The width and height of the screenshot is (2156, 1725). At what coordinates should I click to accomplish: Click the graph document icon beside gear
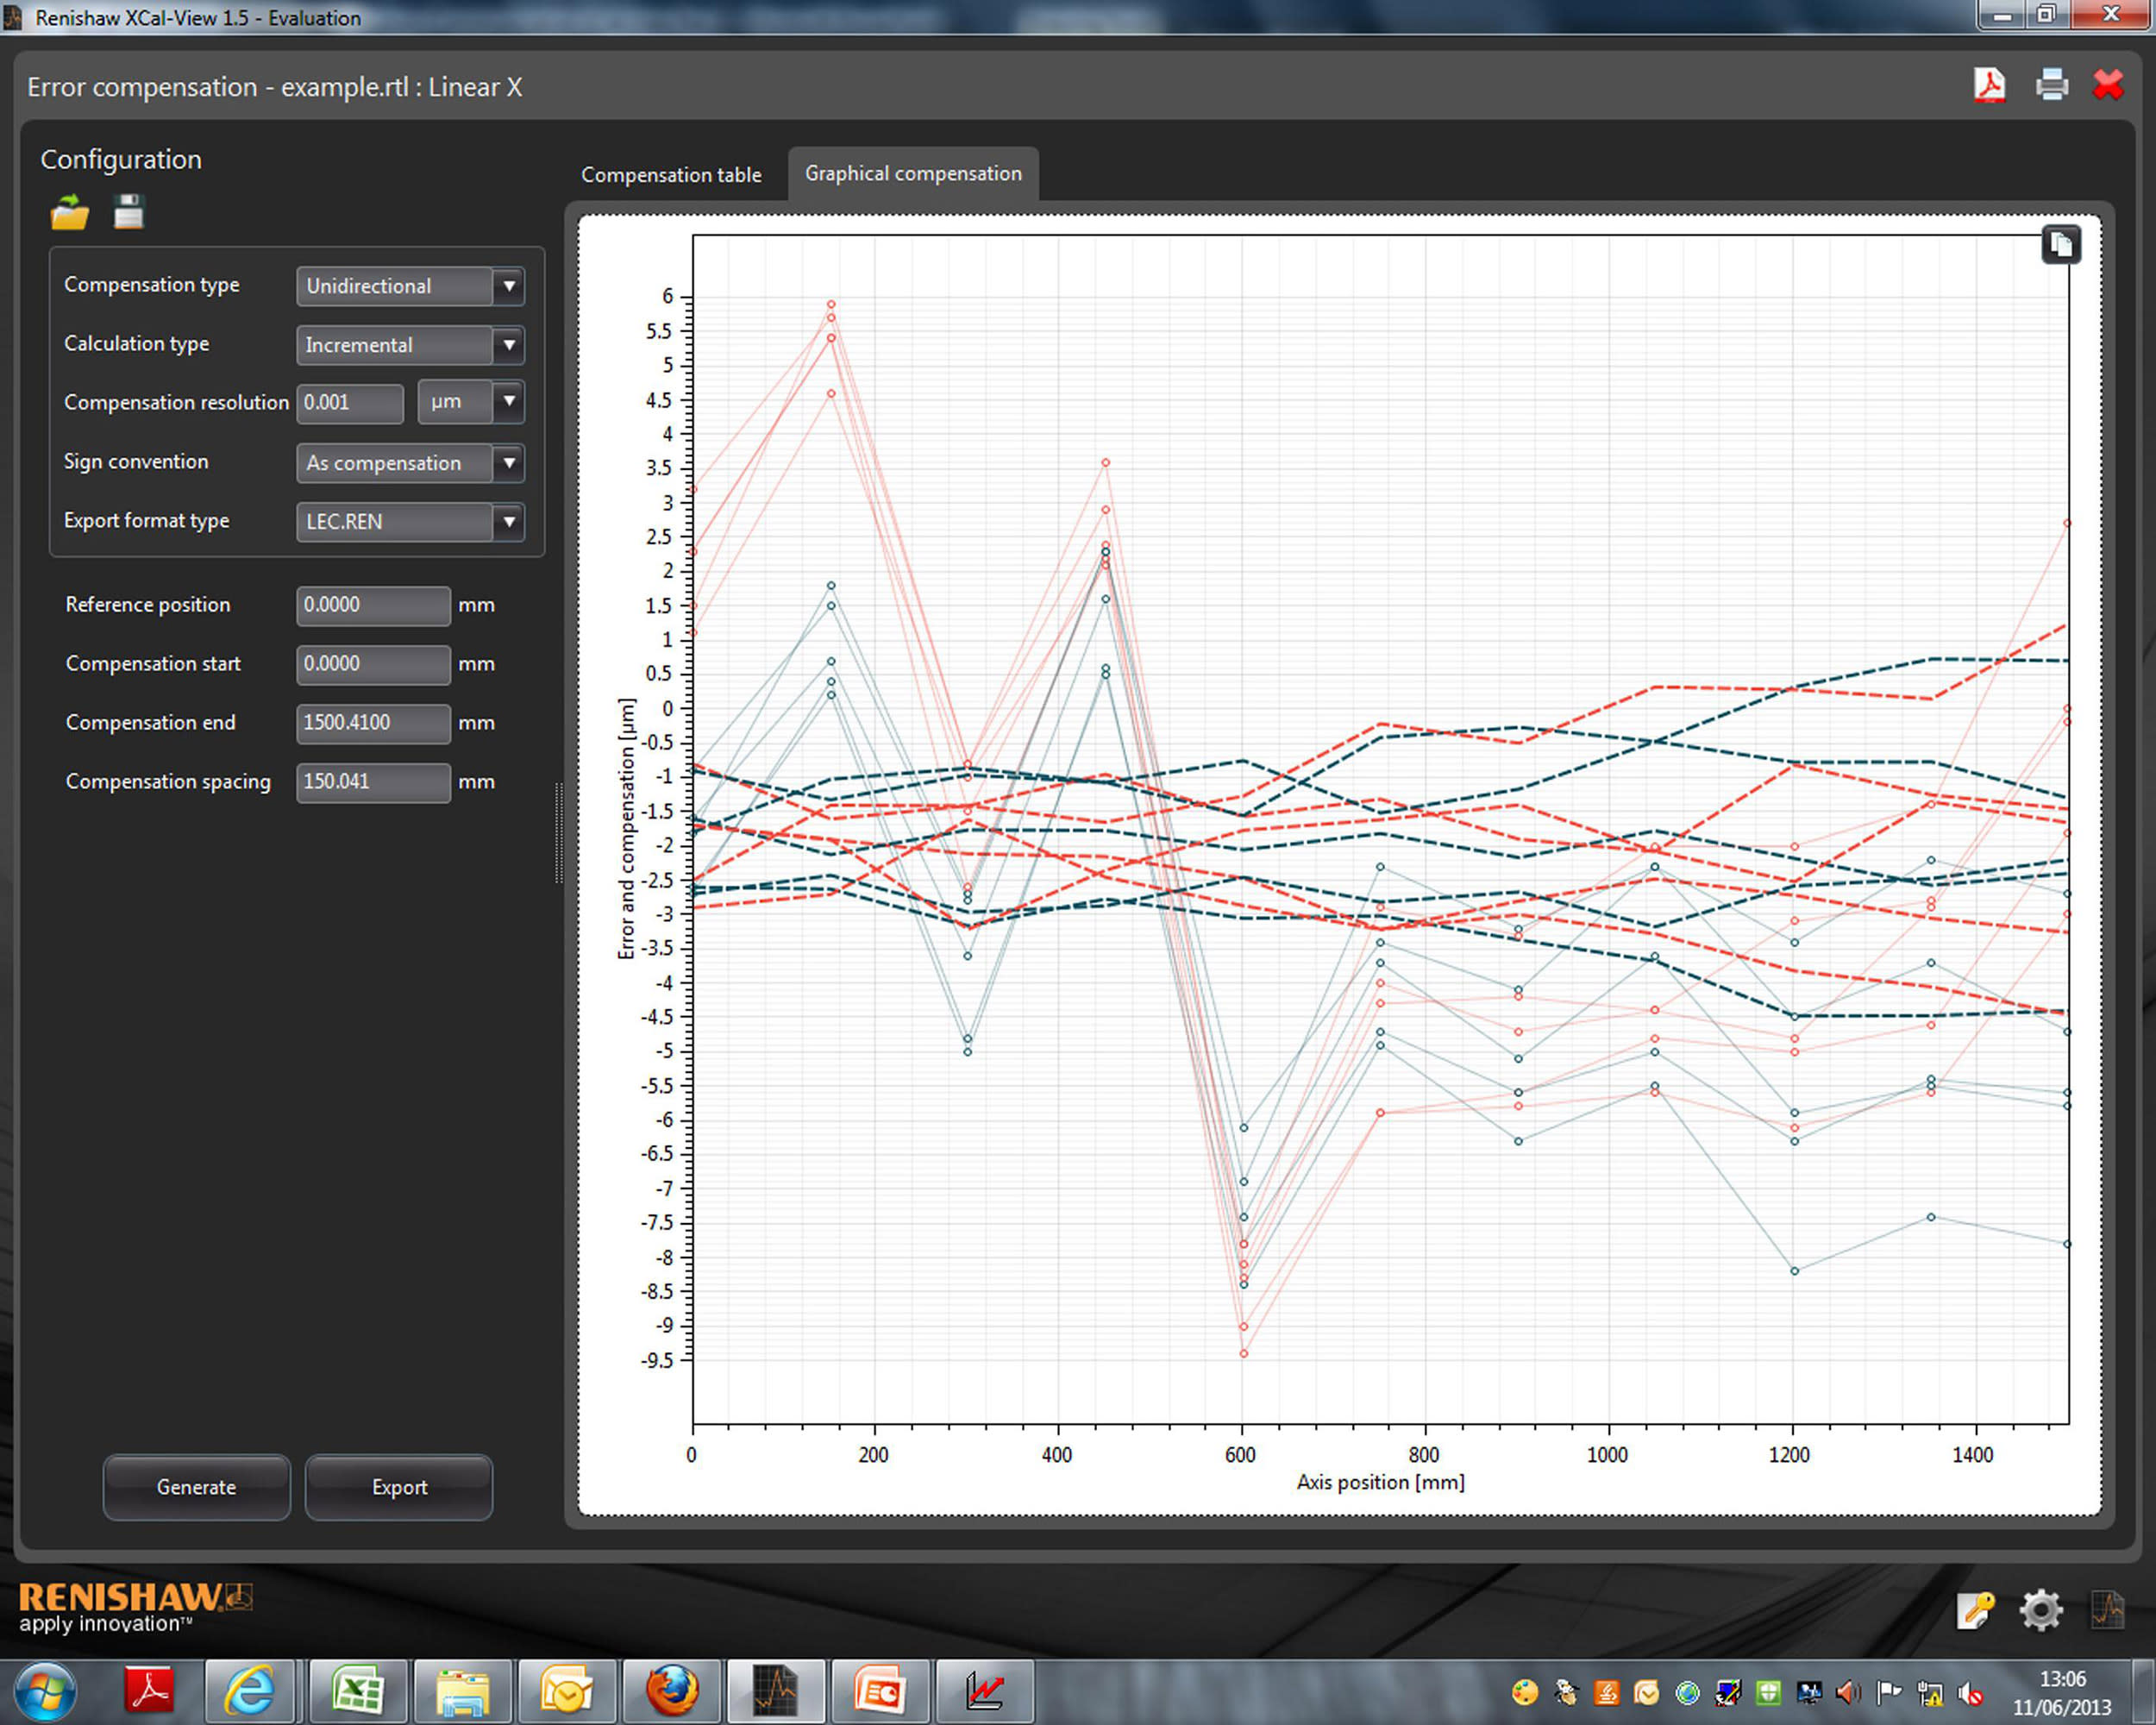(x=2107, y=1610)
